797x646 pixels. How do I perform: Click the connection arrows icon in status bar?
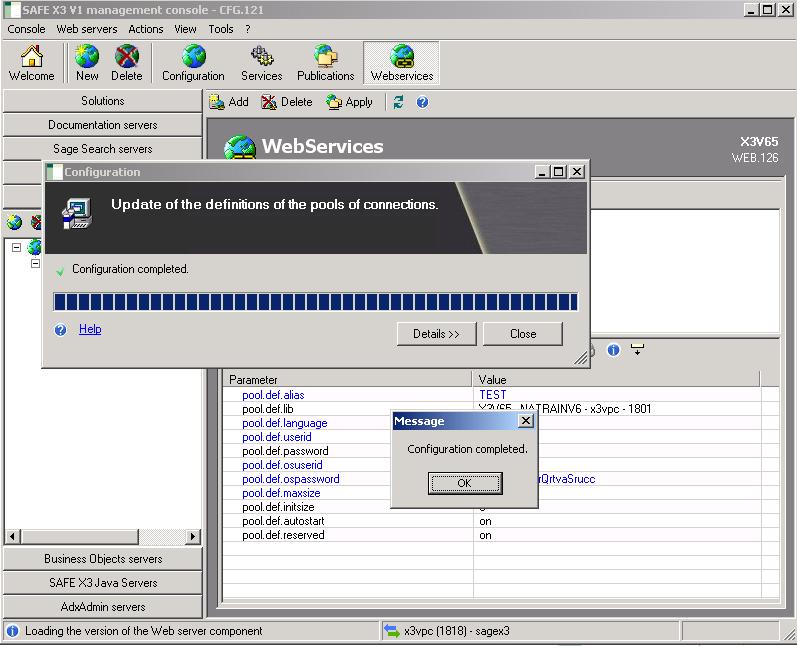point(391,631)
